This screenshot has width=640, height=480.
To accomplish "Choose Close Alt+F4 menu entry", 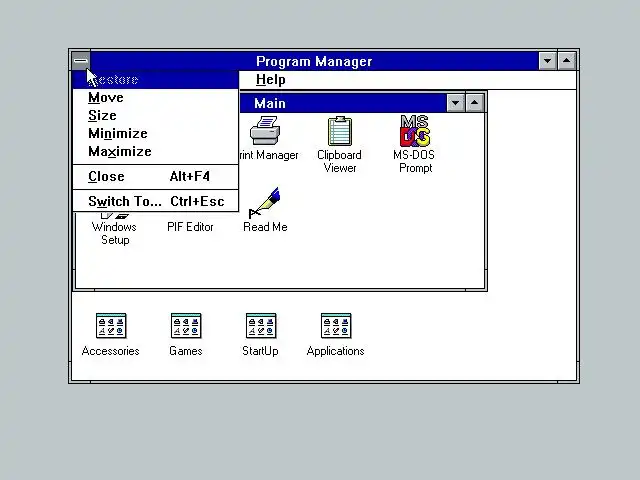I will [156, 177].
